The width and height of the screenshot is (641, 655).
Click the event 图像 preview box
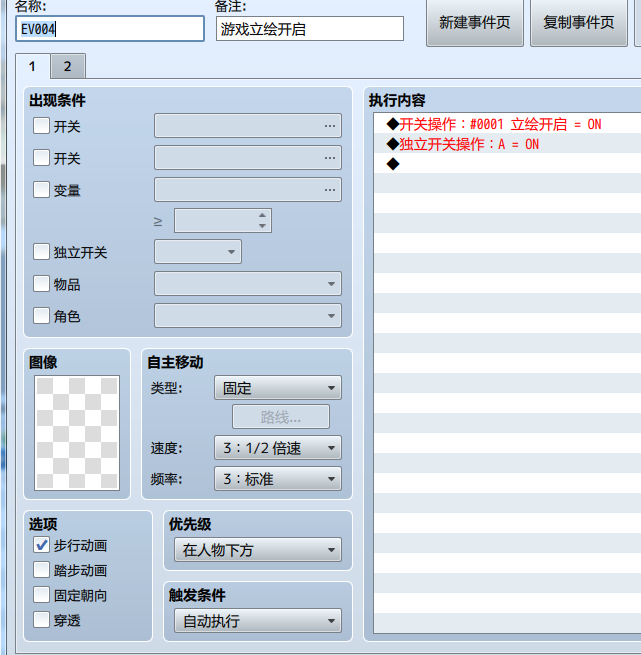[x=77, y=433]
